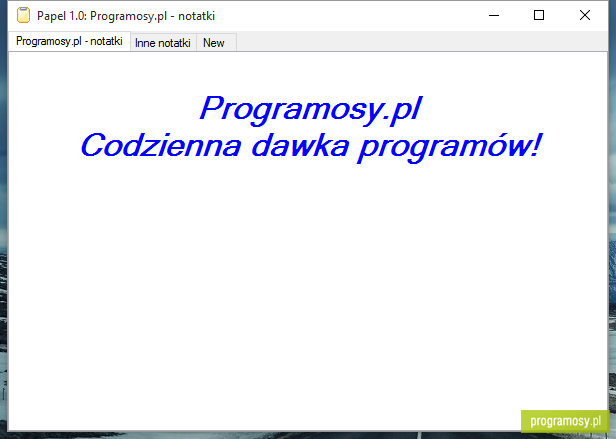Click the Papel notepad icon in title bar
The height and width of the screenshot is (439, 616).
pyautogui.click(x=23, y=15)
